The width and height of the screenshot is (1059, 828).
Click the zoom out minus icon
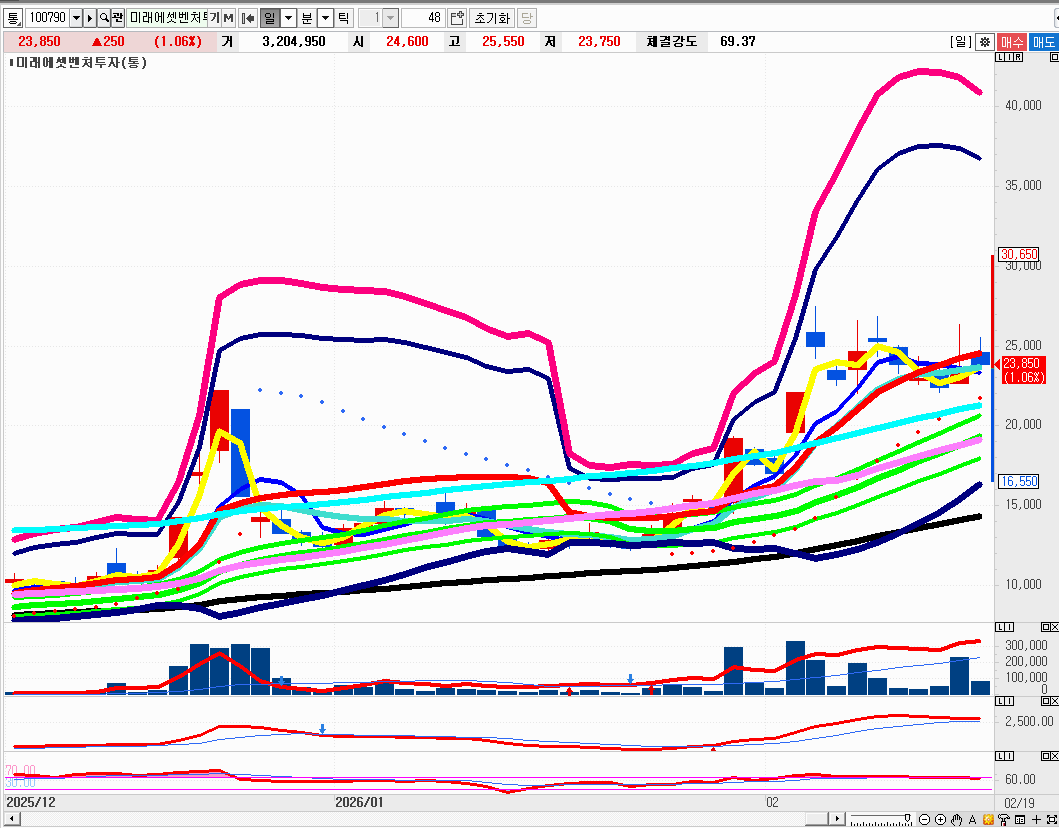[x=925, y=820]
